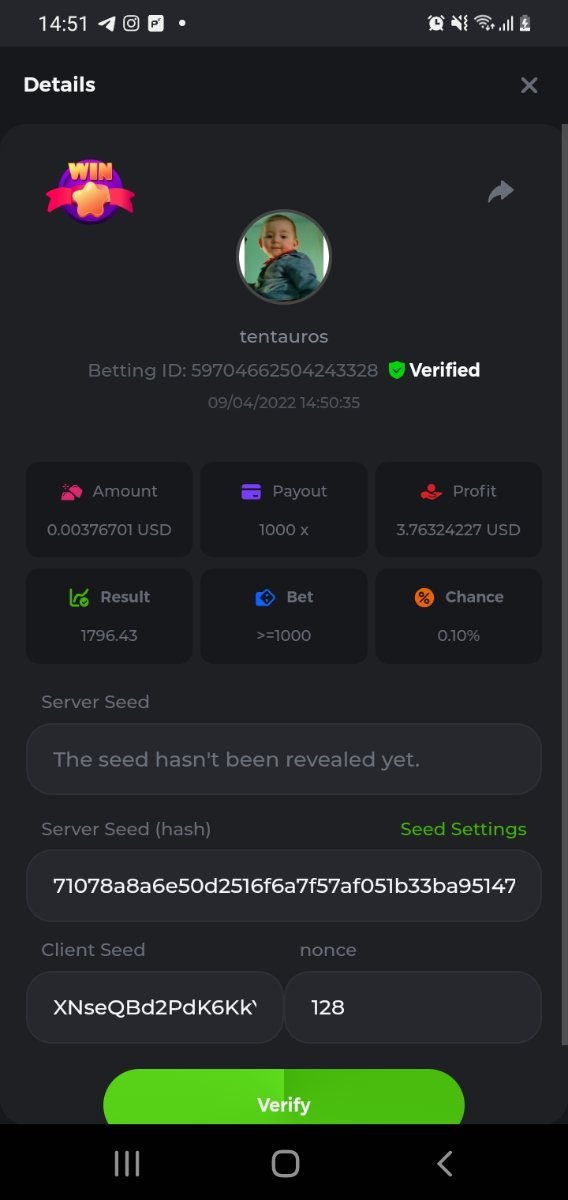
Task: Tap the green Result chart icon
Action: [x=79, y=597]
